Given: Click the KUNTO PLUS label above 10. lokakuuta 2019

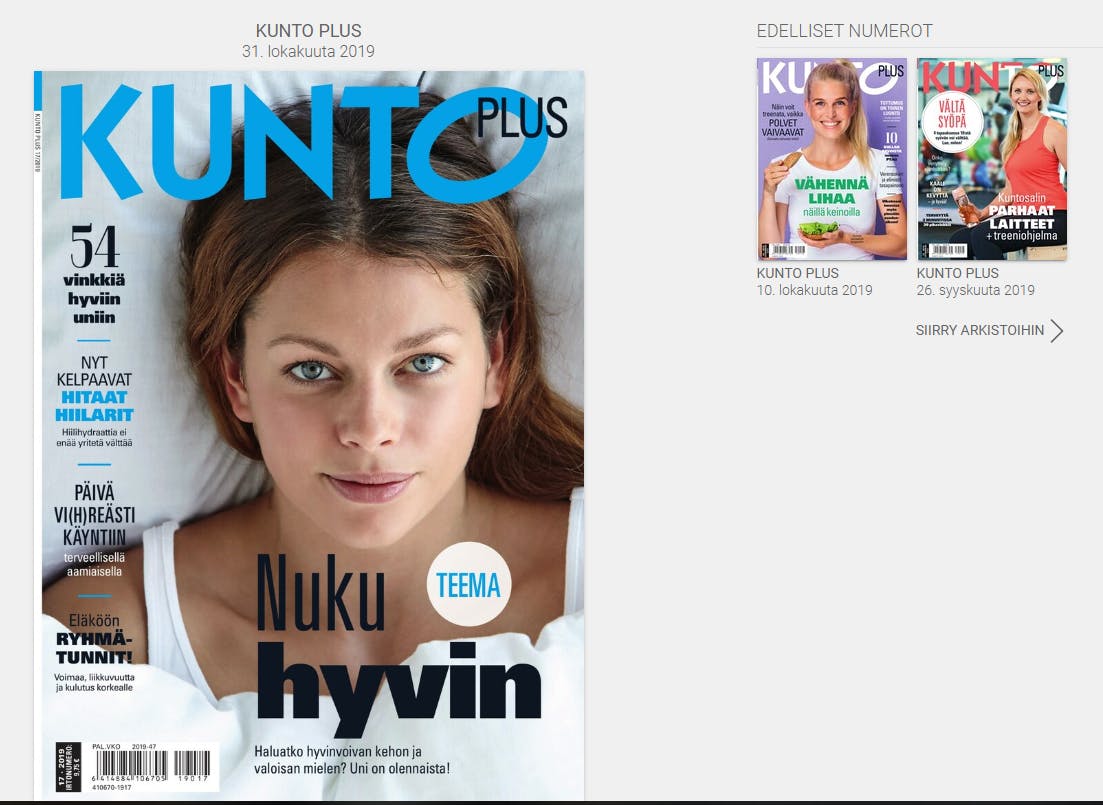Looking at the screenshot, I should click(798, 273).
